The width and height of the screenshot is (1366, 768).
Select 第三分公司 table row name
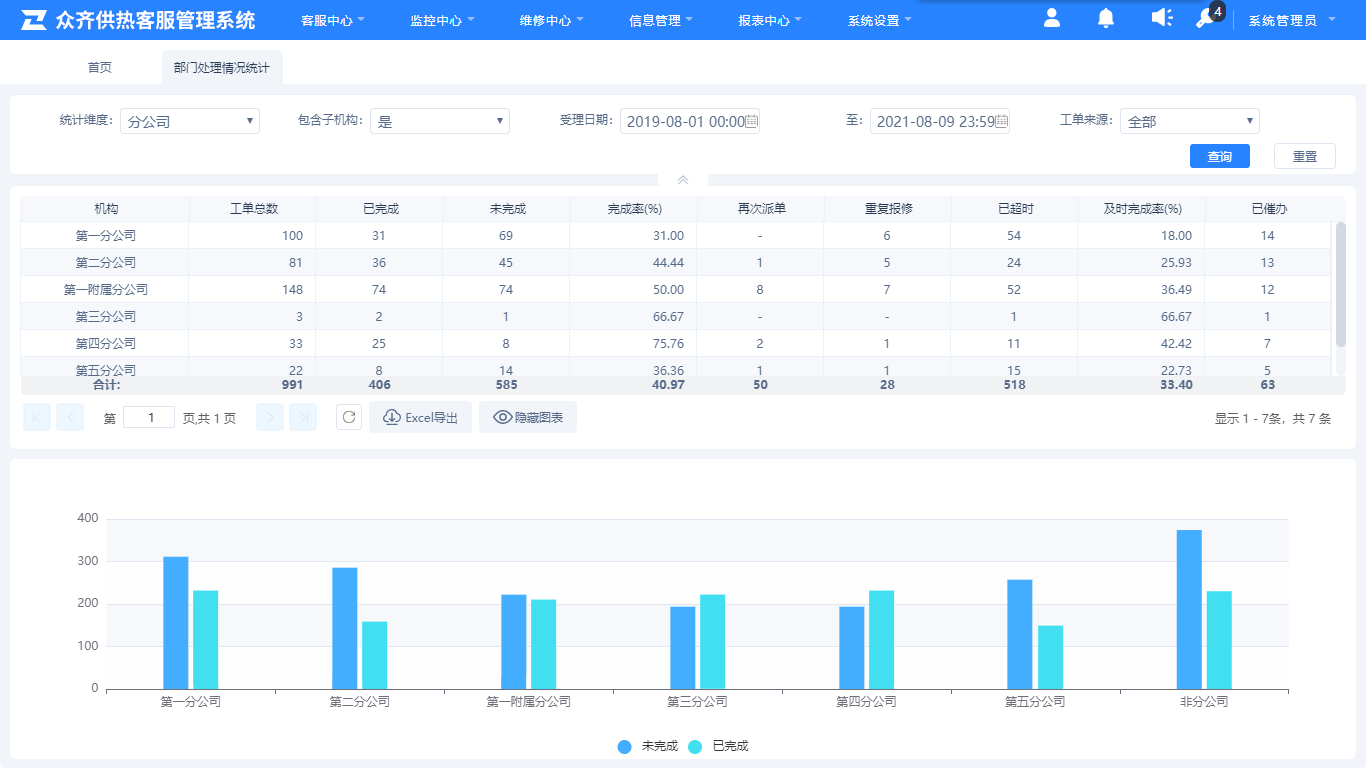click(106, 317)
